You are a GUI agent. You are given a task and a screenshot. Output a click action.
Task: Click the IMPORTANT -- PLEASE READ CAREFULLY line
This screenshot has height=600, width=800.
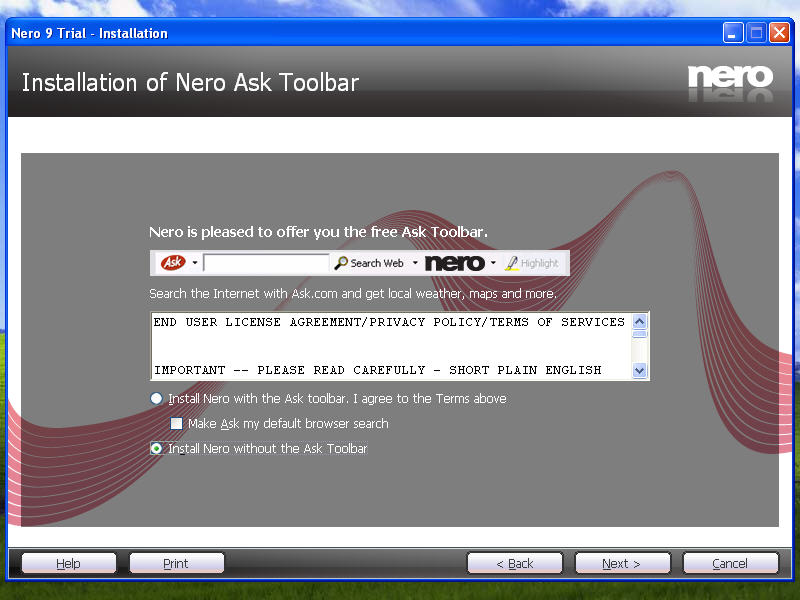click(x=378, y=370)
